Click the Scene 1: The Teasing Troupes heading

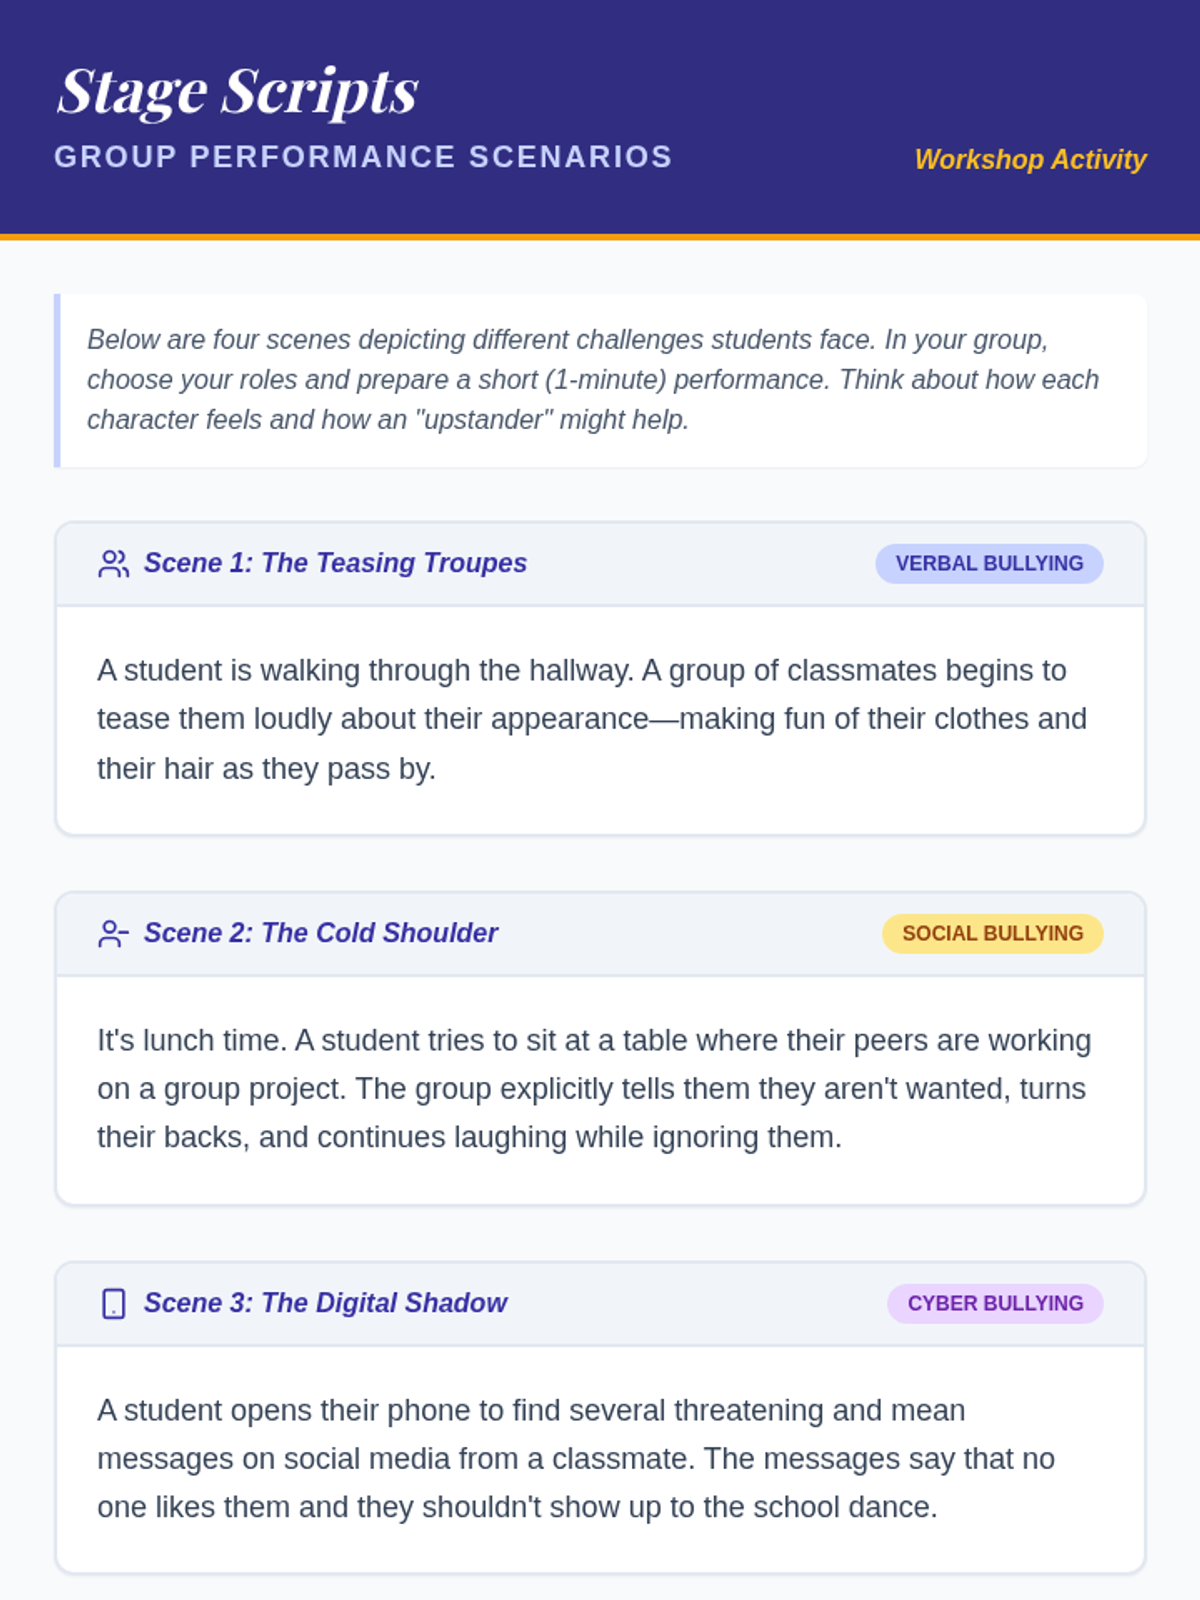tap(335, 563)
